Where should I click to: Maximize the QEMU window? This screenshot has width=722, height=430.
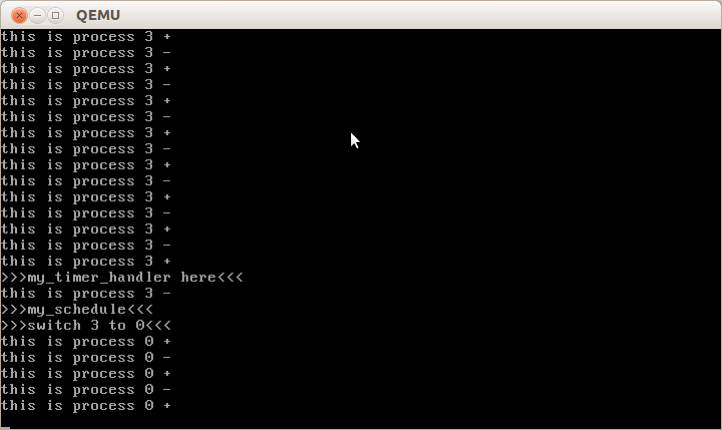(x=55, y=16)
